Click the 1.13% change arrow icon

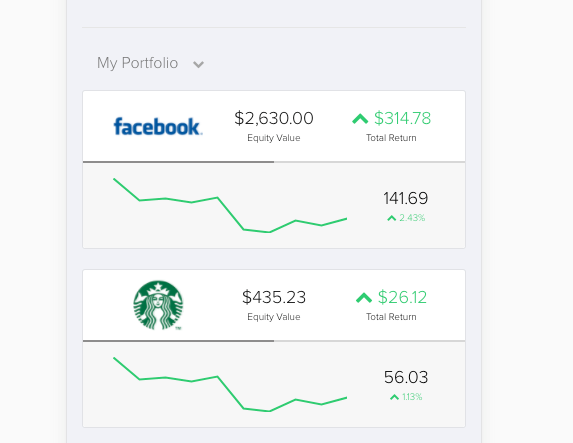(x=394, y=397)
